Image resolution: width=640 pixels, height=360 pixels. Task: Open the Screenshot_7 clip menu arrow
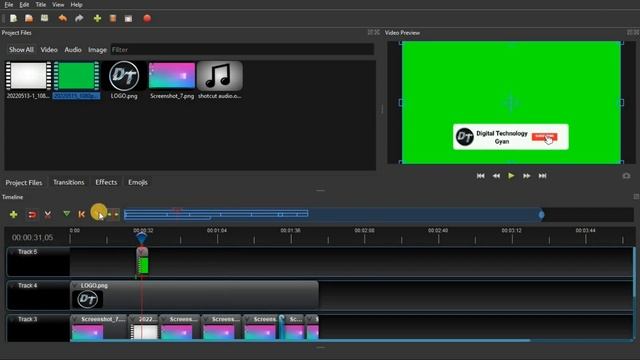point(76,319)
